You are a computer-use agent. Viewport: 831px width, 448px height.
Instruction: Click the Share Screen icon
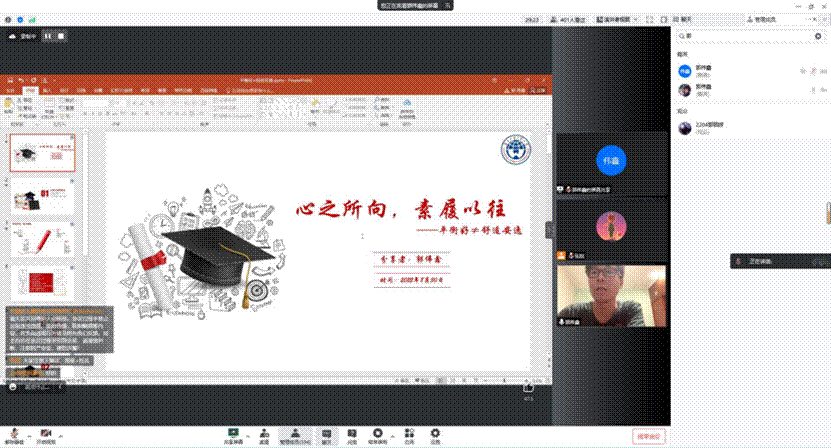click(x=232, y=433)
